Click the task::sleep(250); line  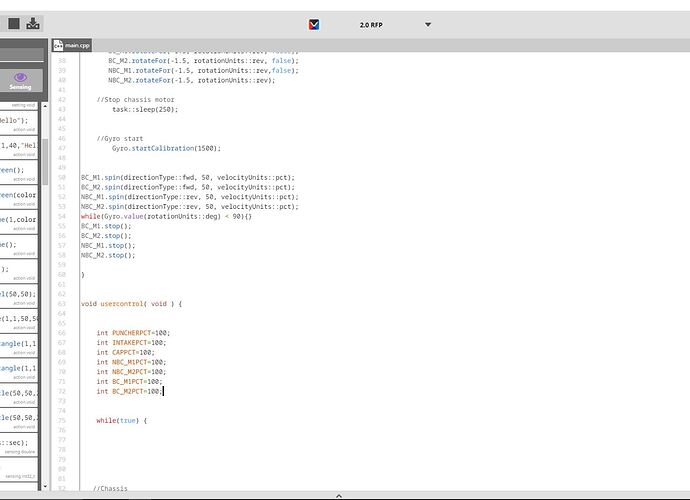click(145, 109)
